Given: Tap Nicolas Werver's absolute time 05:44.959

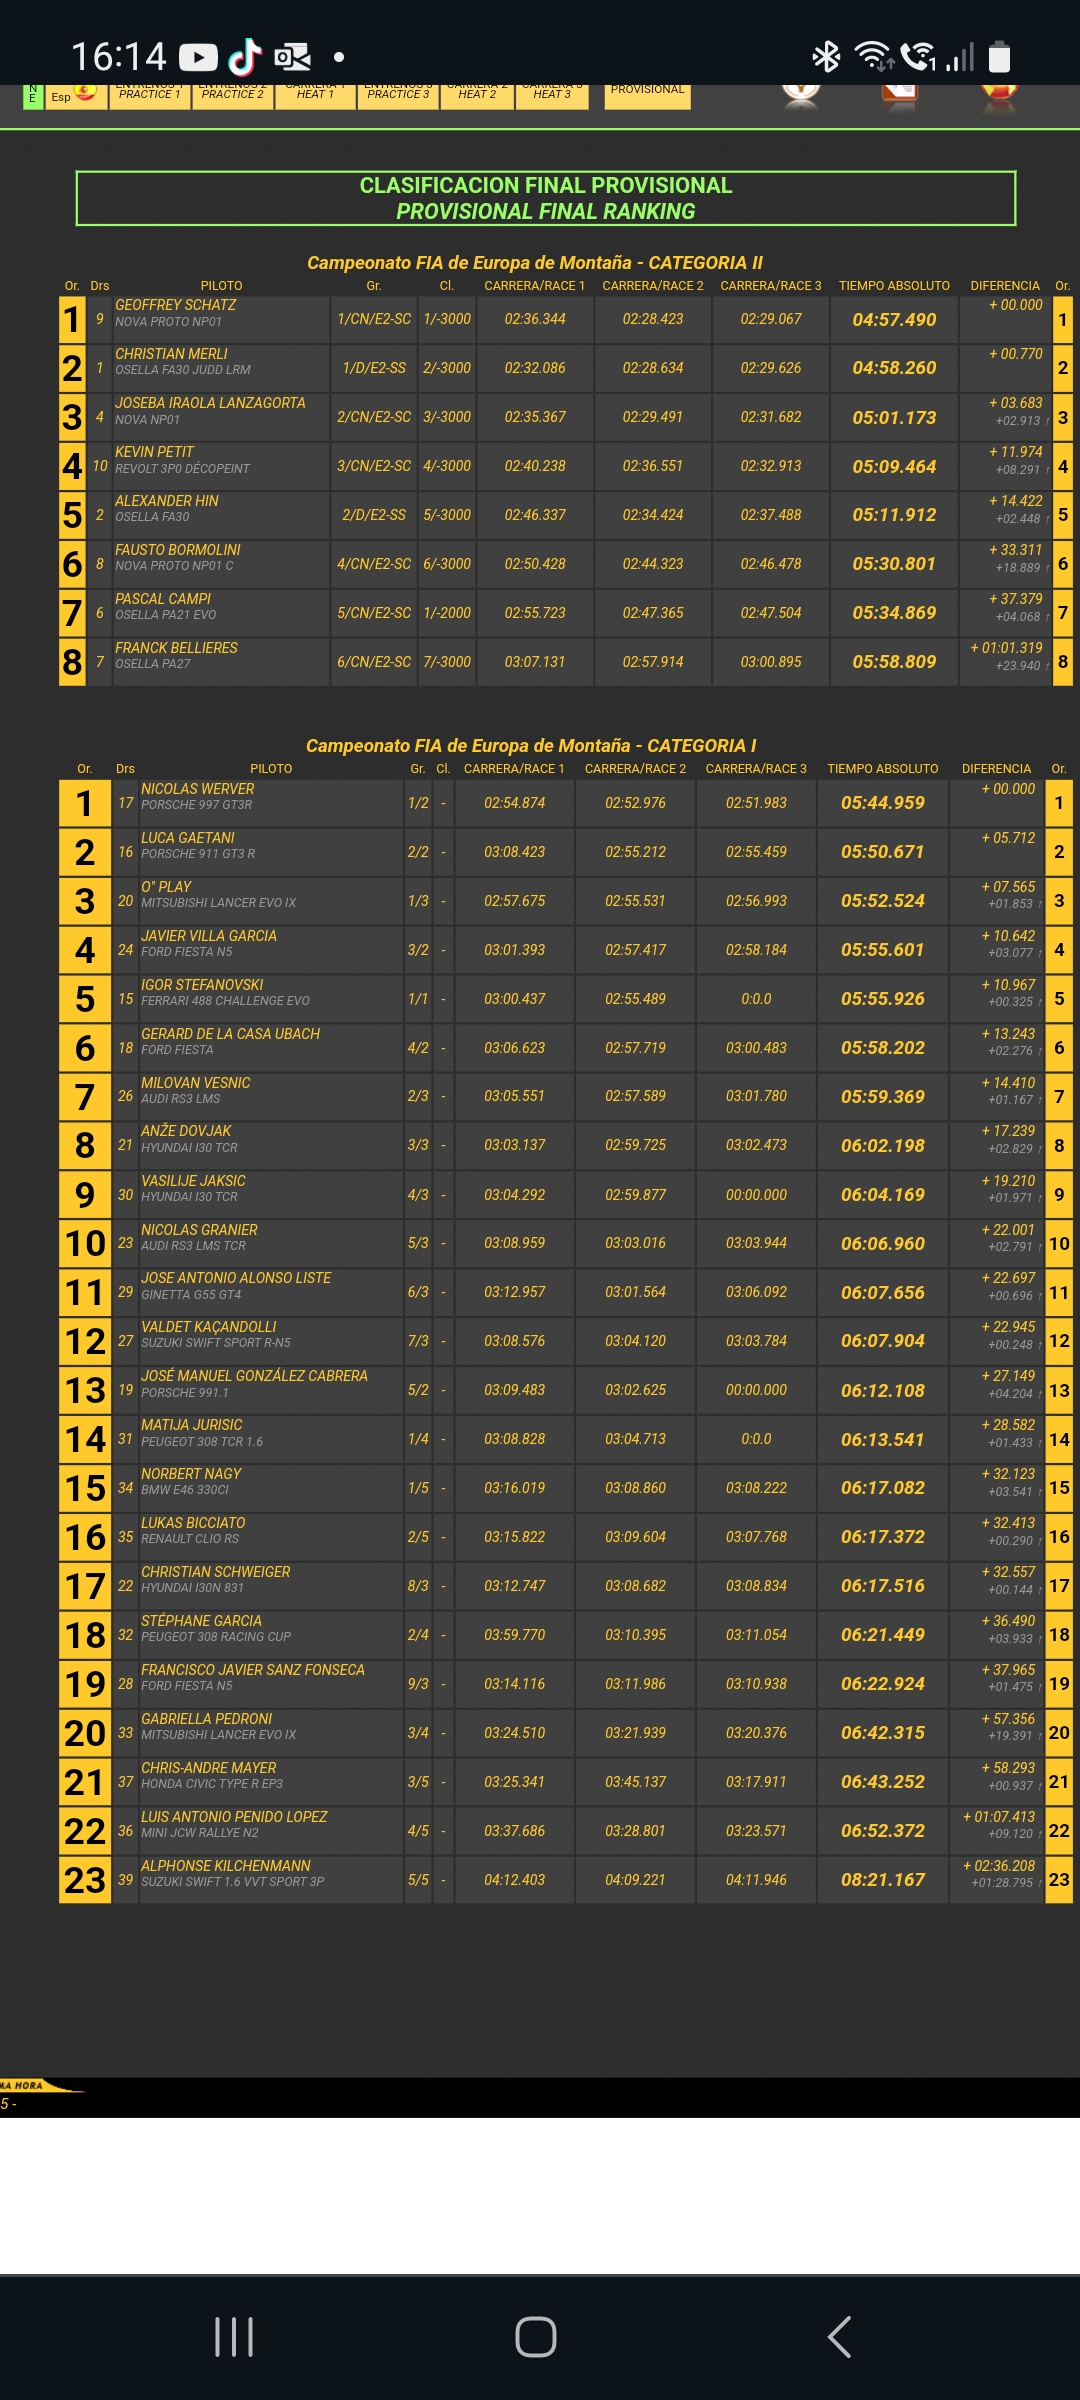Looking at the screenshot, I should tap(883, 803).
